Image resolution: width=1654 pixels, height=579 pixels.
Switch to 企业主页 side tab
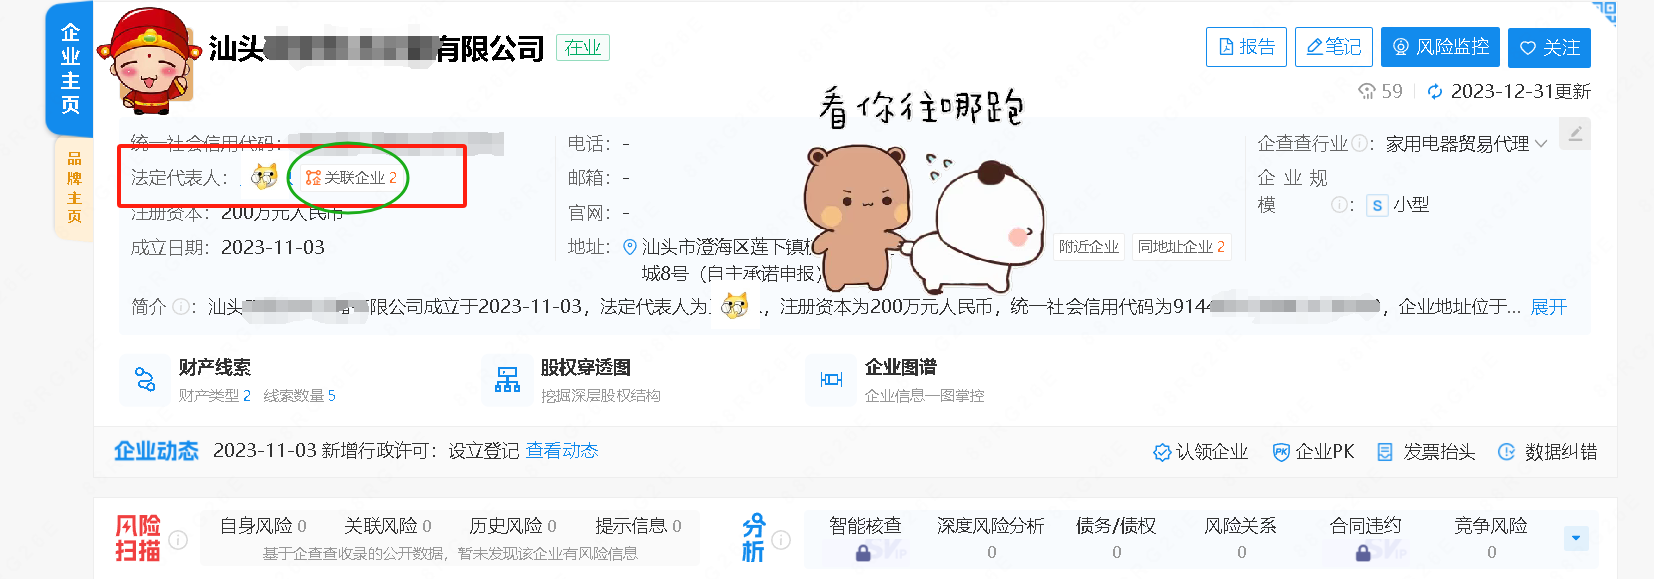70,68
